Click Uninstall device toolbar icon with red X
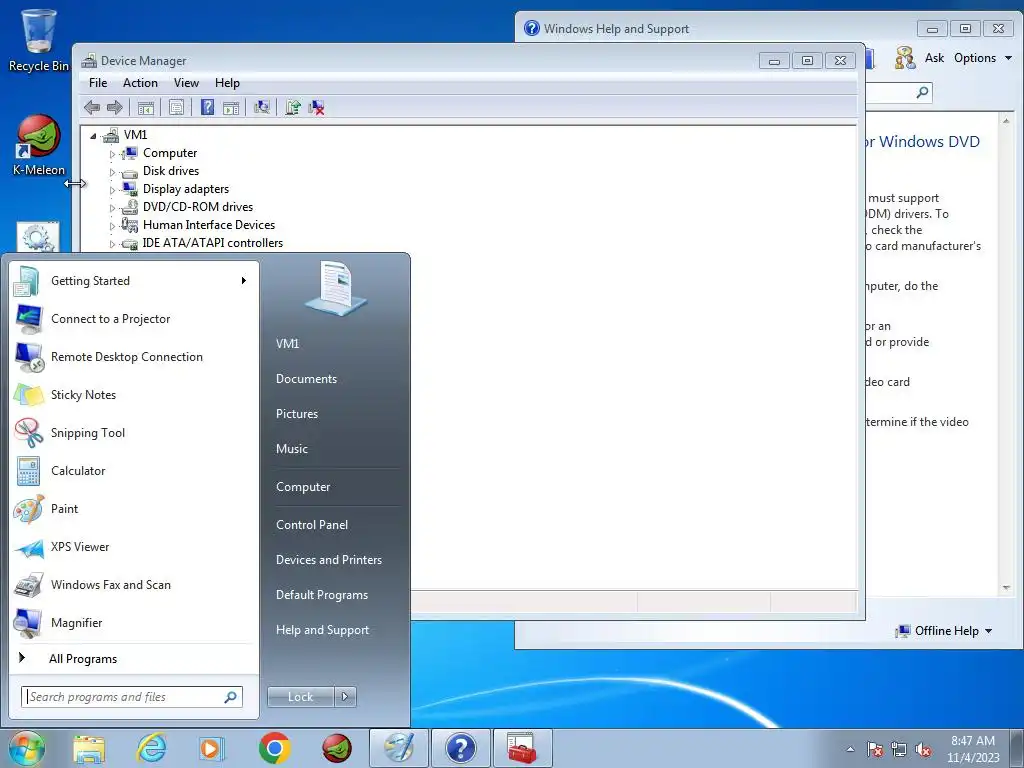 316,107
